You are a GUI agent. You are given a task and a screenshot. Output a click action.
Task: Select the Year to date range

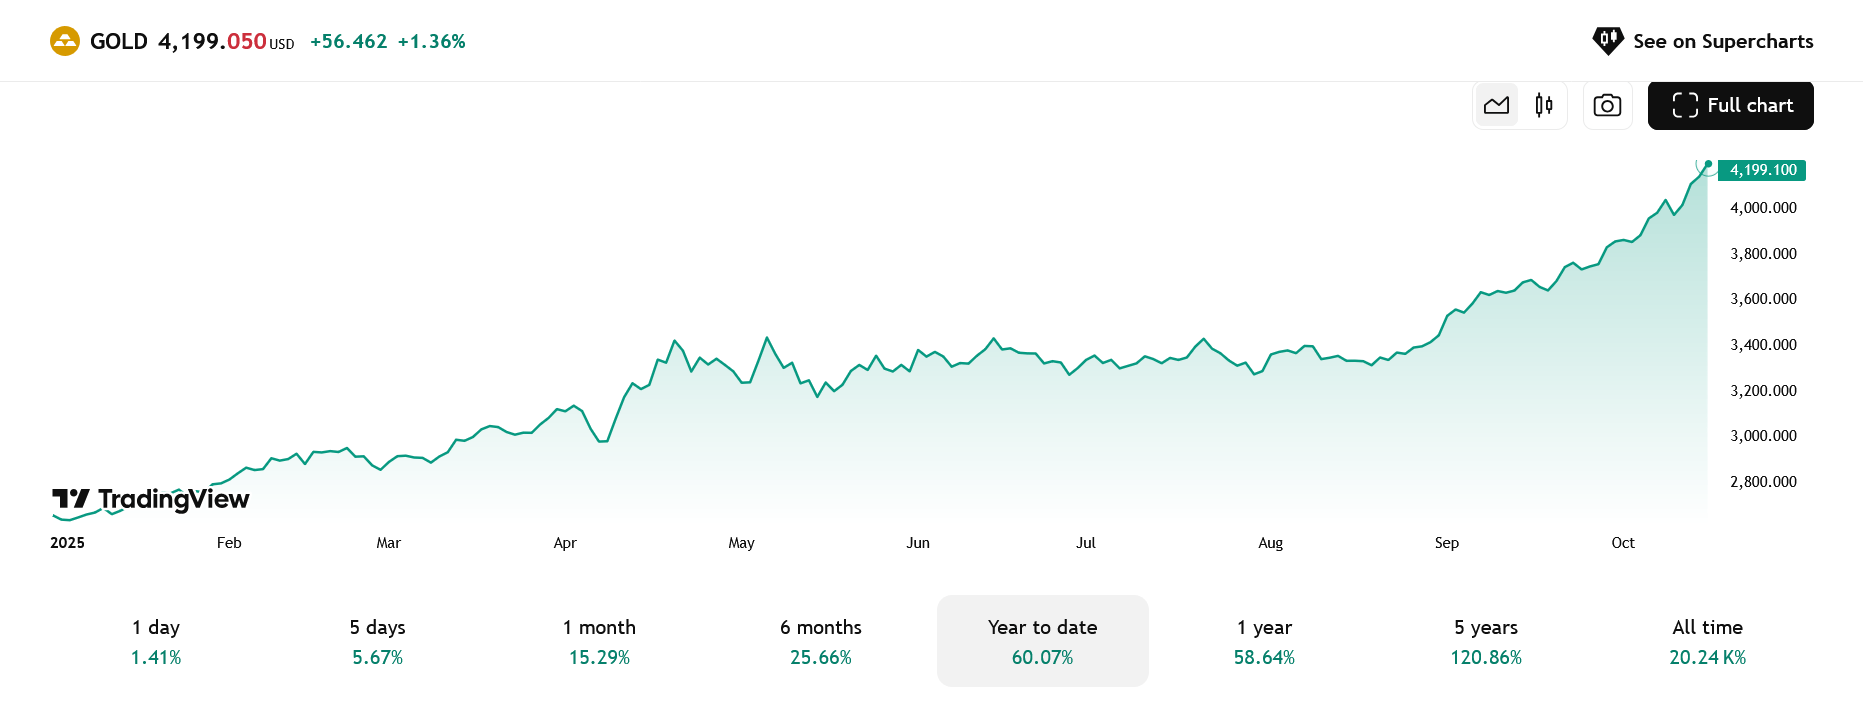click(1043, 641)
